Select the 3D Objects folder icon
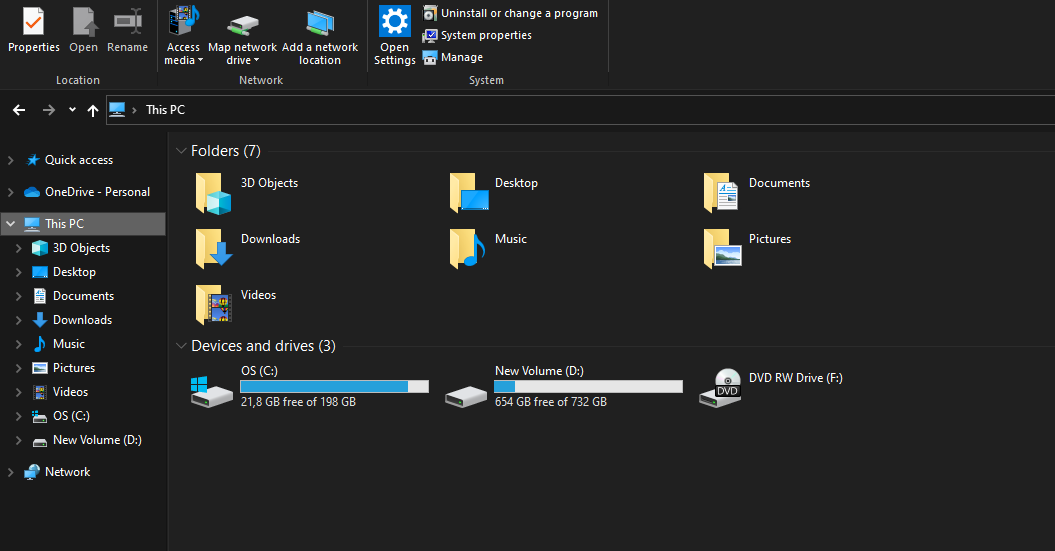The height and width of the screenshot is (551, 1055). click(x=213, y=193)
